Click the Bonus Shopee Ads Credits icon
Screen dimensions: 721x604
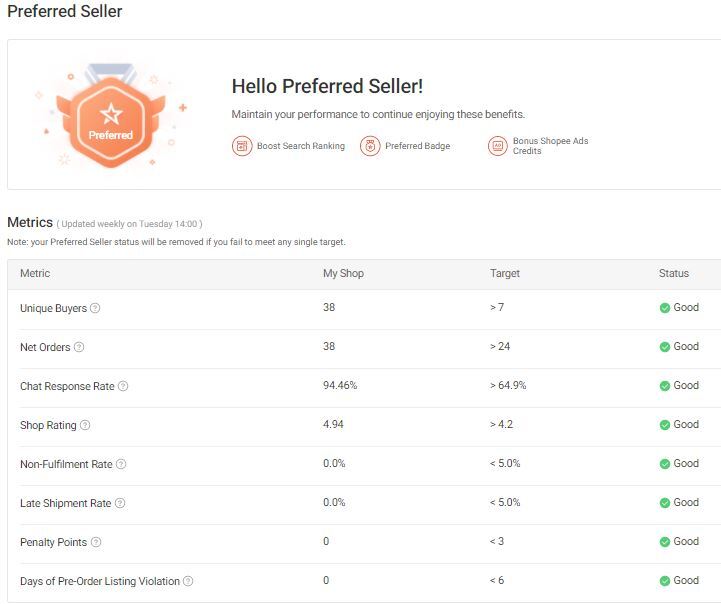(498, 146)
